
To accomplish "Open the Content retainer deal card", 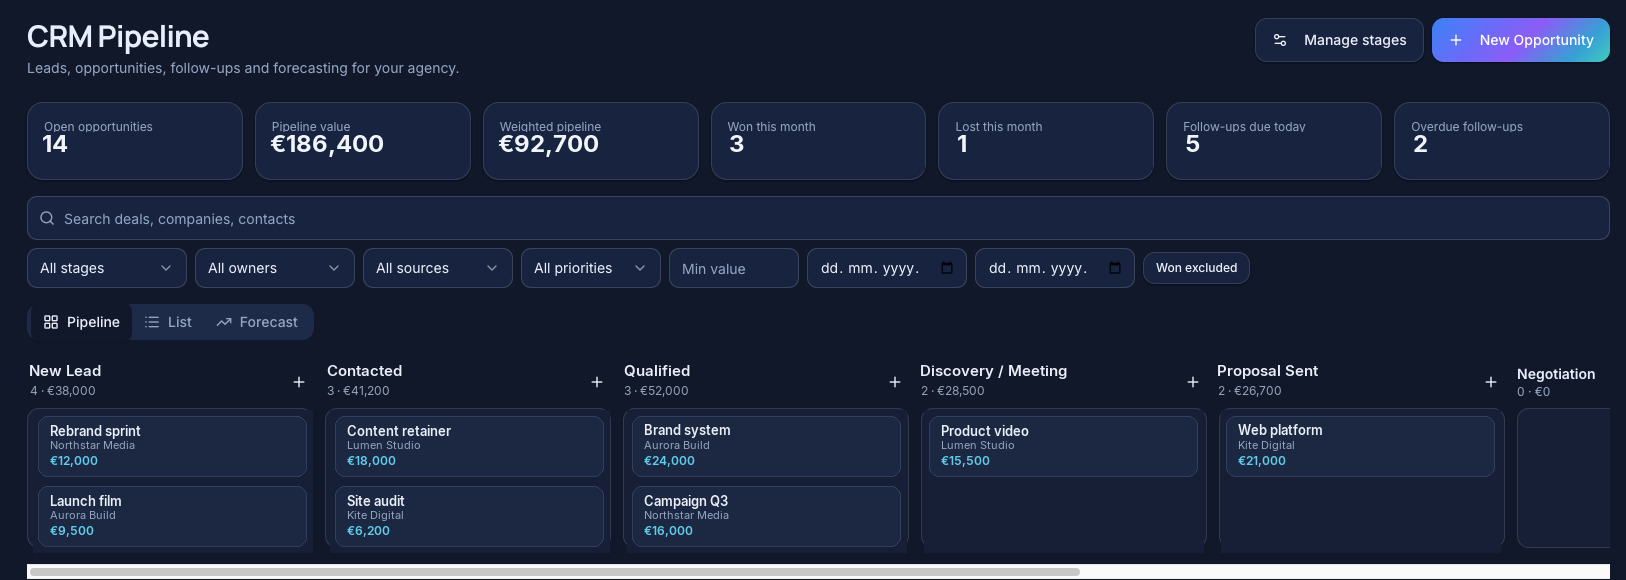I will click(469, 446).
